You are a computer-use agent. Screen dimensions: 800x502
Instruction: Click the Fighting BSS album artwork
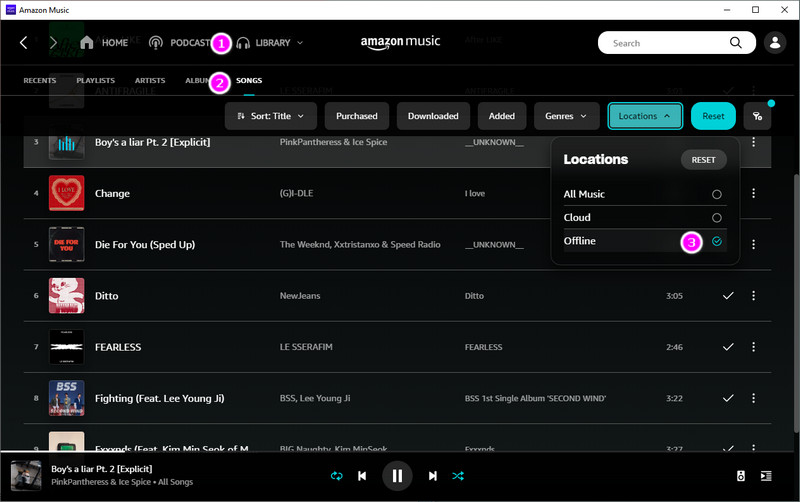[67, 398]
